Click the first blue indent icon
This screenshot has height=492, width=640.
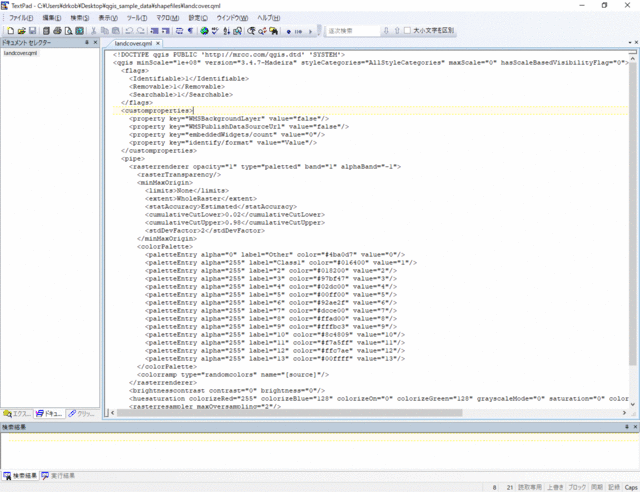point(154,31)
